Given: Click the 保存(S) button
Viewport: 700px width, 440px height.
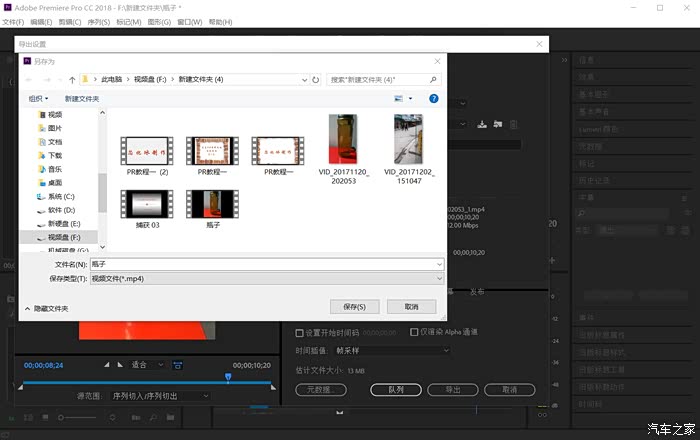Looking at the screenshot, I should pos(354,306).
